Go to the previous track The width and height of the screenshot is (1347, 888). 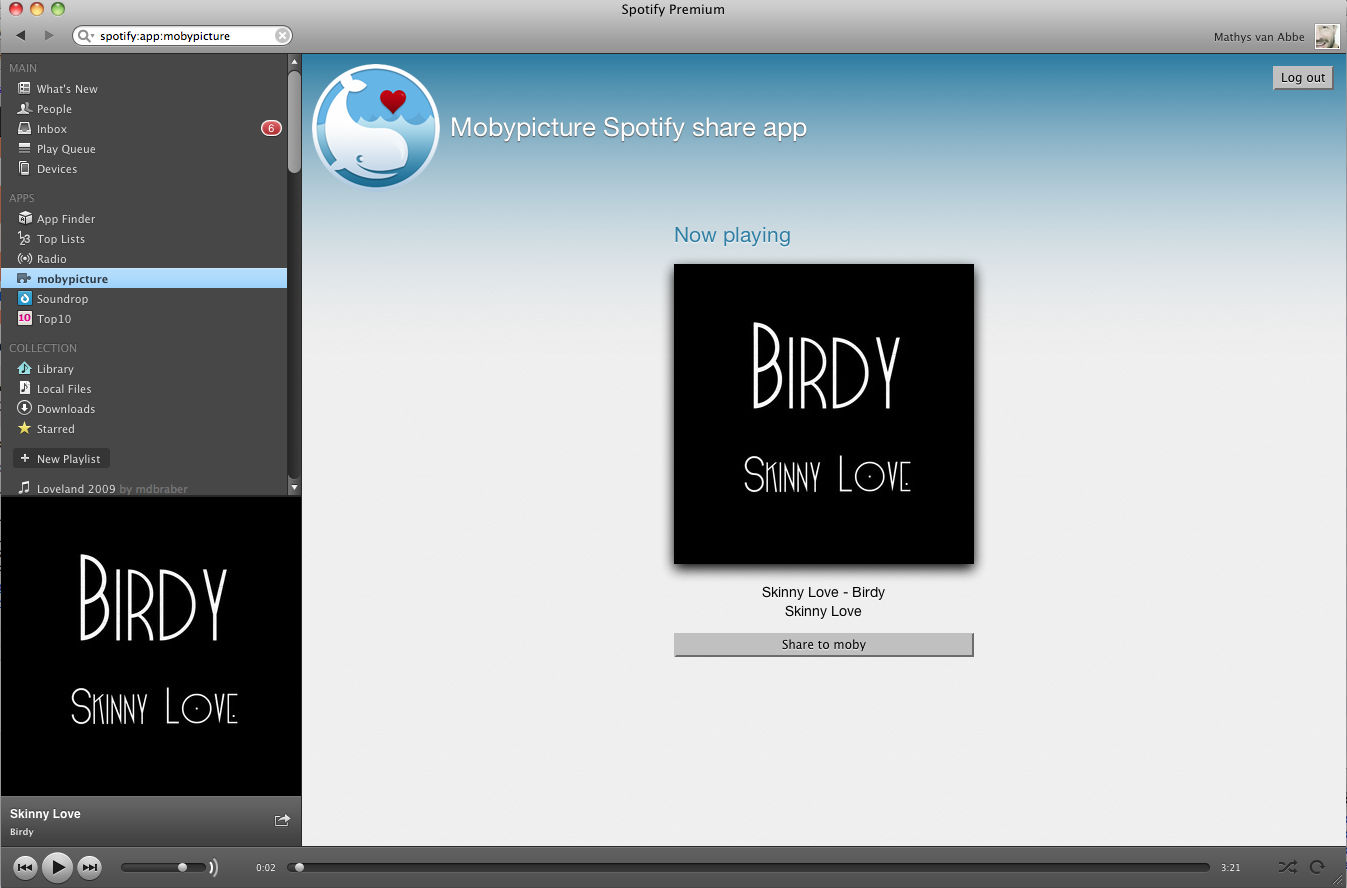coord(26,867)
